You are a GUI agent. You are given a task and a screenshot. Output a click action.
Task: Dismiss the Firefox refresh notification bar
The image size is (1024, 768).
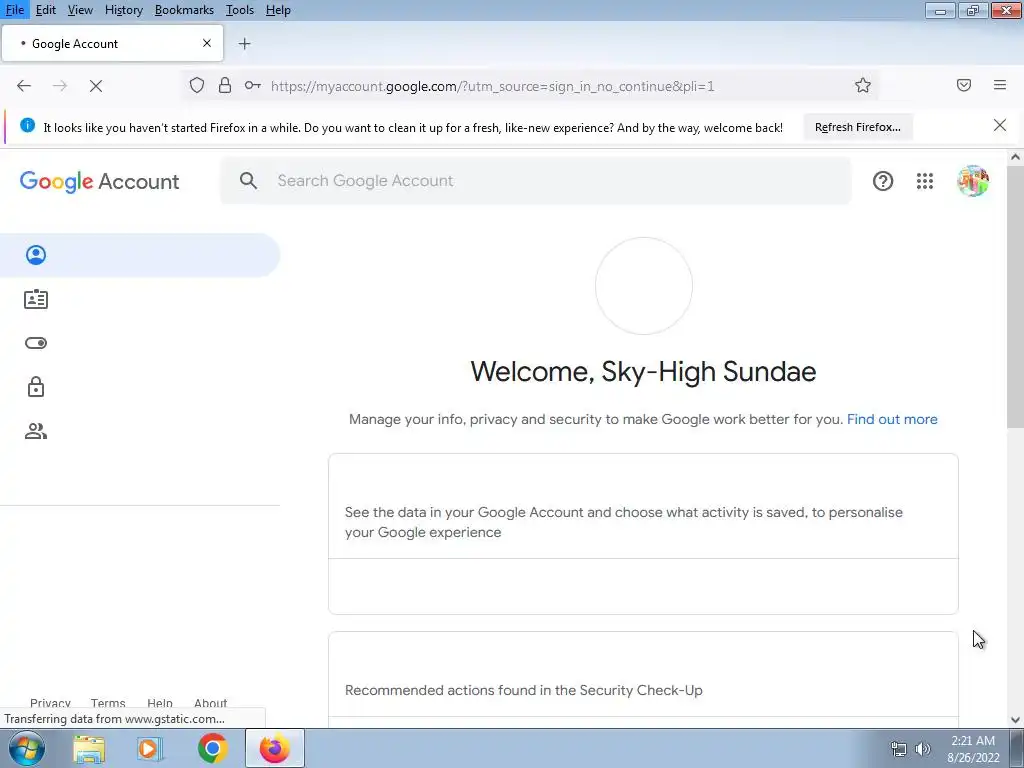pos(1000,125)
